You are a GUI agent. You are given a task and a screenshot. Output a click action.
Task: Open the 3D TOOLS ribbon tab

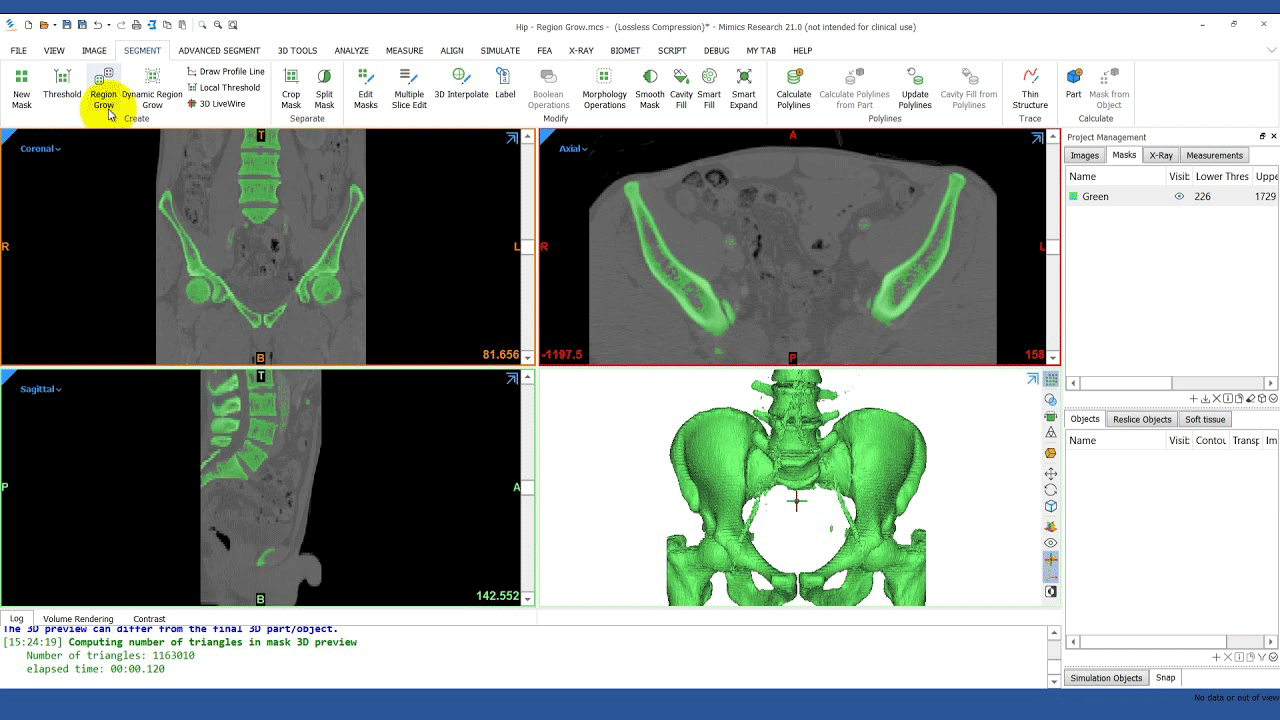[x=297, y=50]
